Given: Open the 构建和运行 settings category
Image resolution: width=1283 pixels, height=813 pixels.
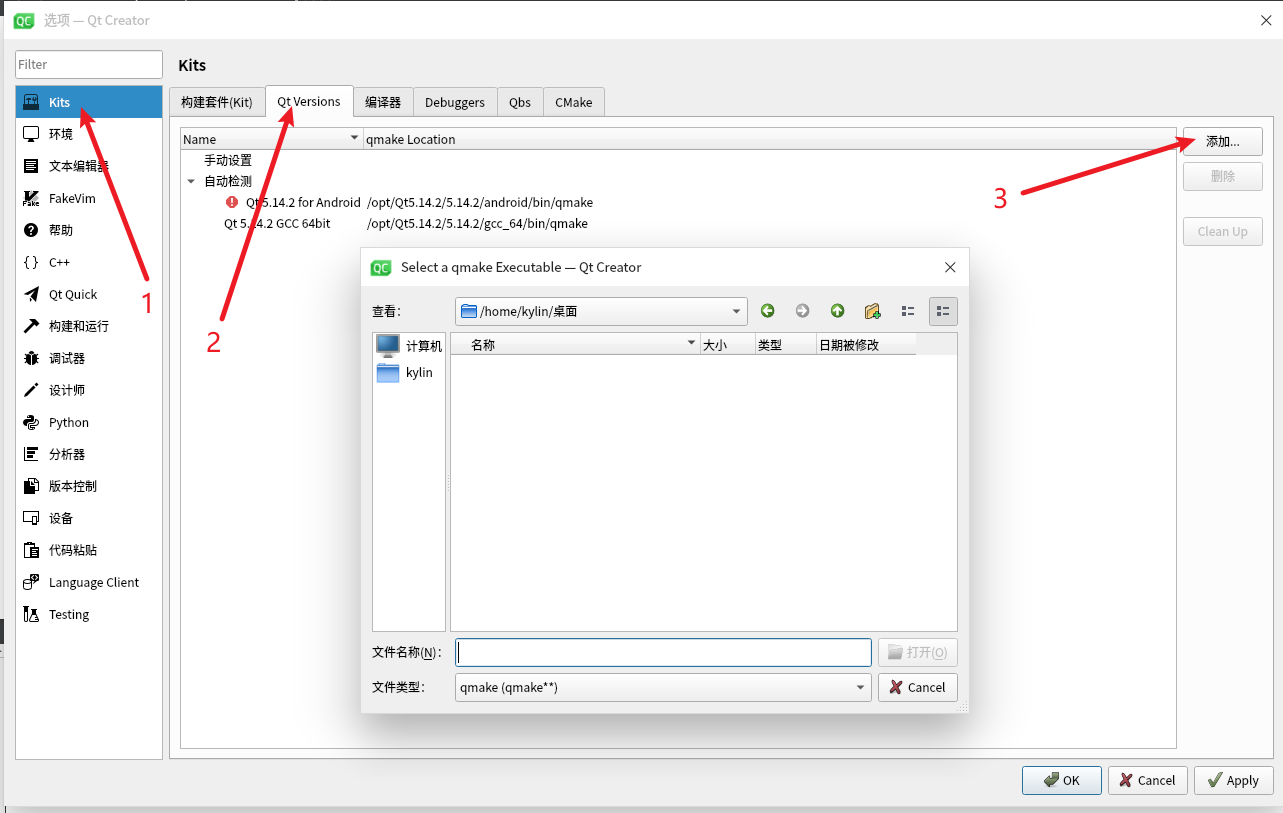Looking at the screenshot, I should tap(89, 326).
